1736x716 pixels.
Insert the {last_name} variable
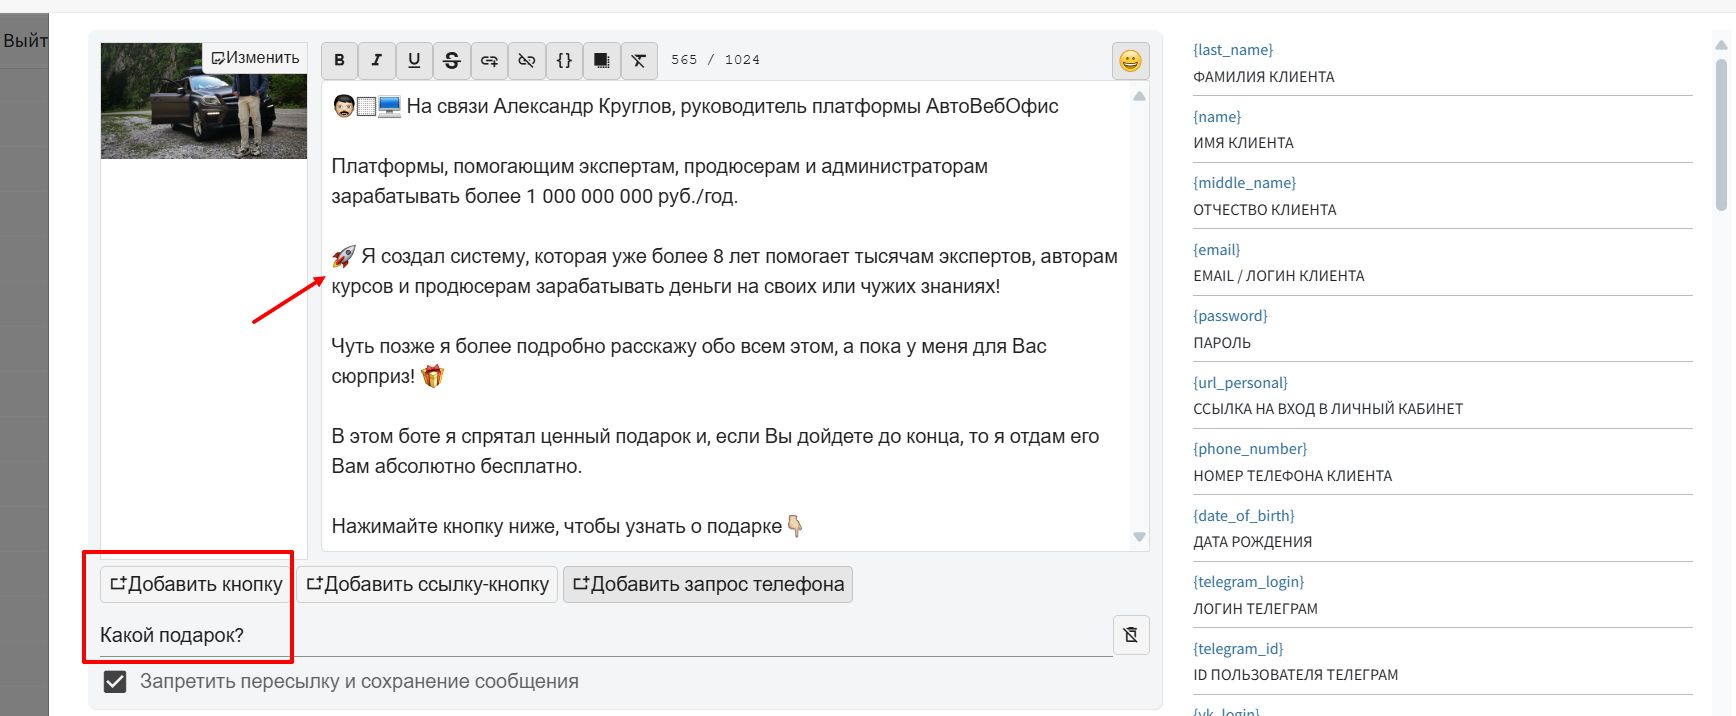(1233, 50)
